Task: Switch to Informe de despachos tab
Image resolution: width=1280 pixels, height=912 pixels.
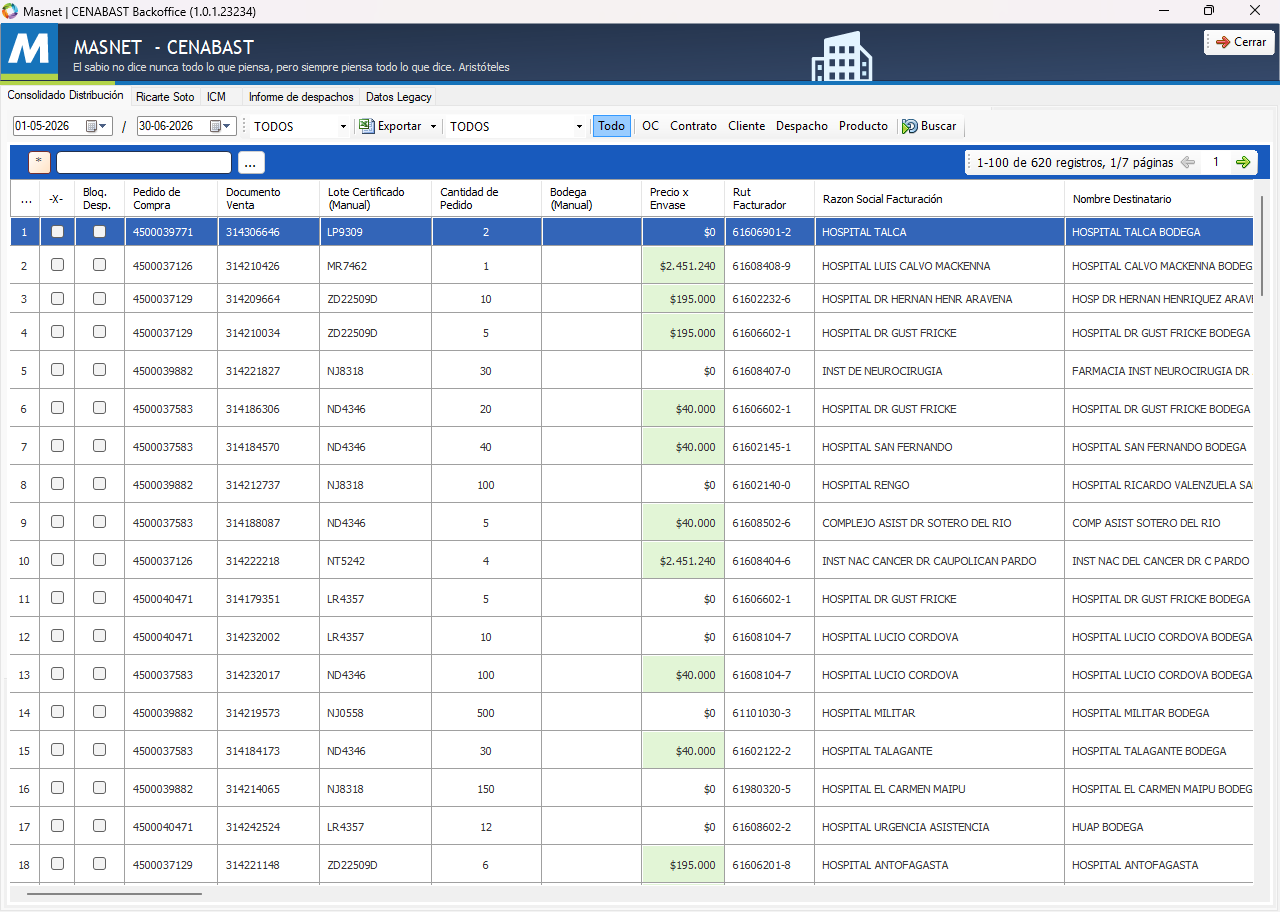Action: click(301, 97)
